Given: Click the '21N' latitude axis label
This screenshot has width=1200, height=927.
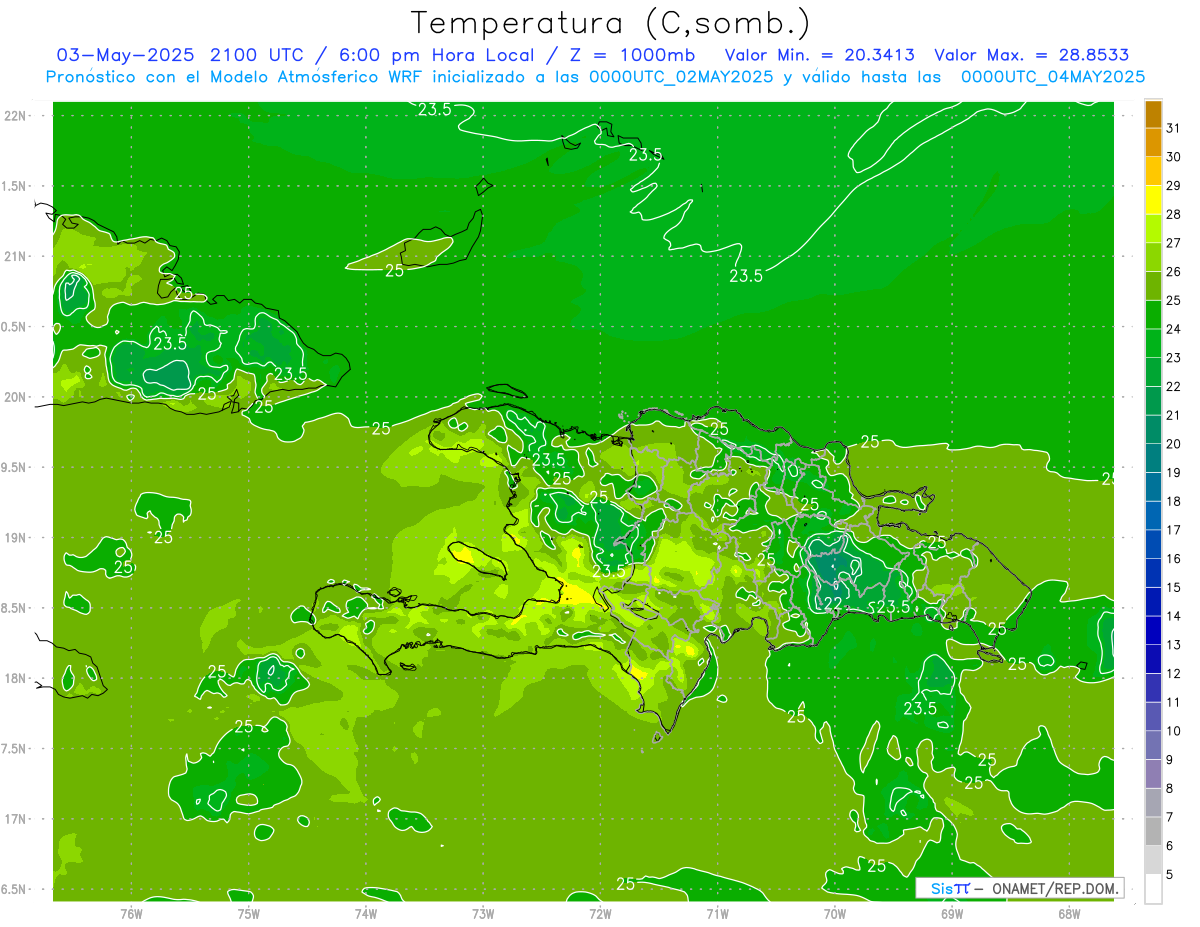Looking at the screenshot, I should point(15,257).
